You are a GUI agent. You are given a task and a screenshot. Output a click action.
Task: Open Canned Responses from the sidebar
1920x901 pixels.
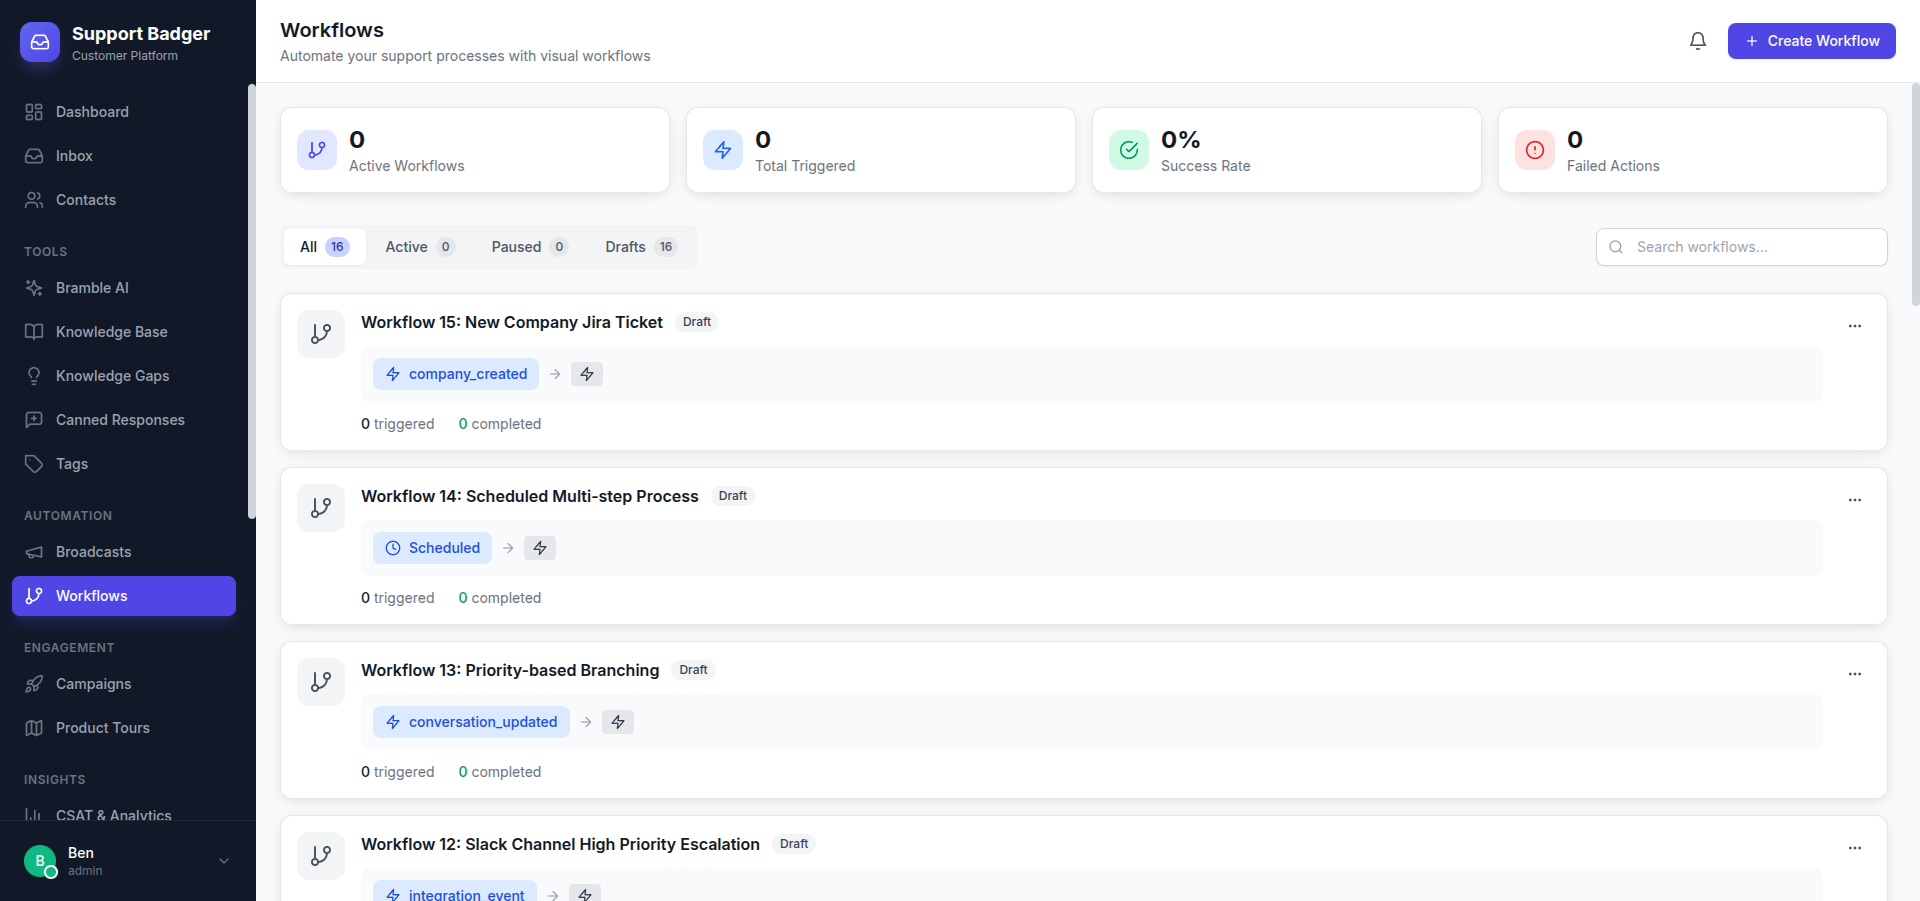(120, 419)
